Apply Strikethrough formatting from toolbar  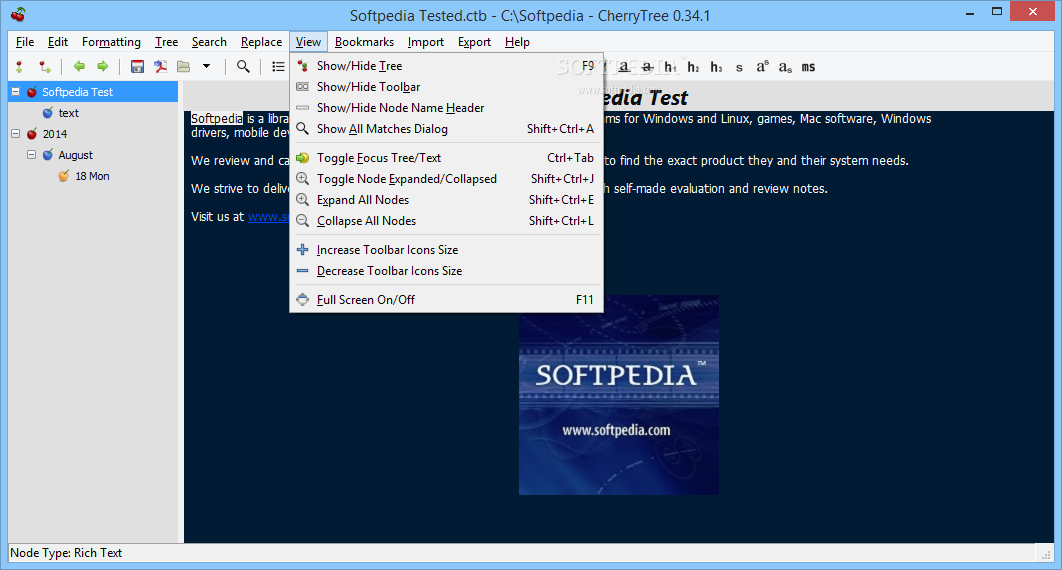click(x=647, y=66)
